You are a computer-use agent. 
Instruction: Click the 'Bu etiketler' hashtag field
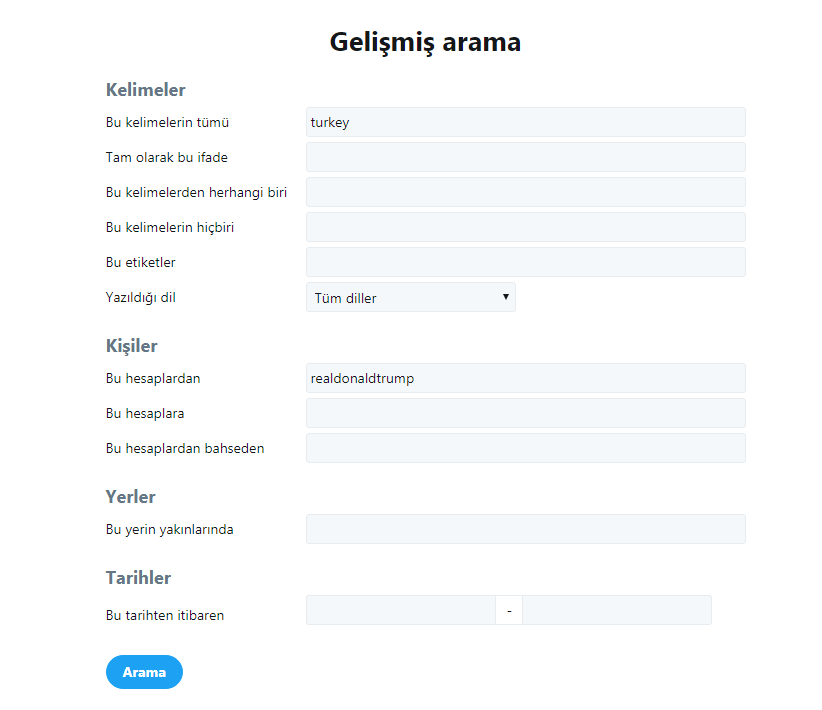(525, 262)
